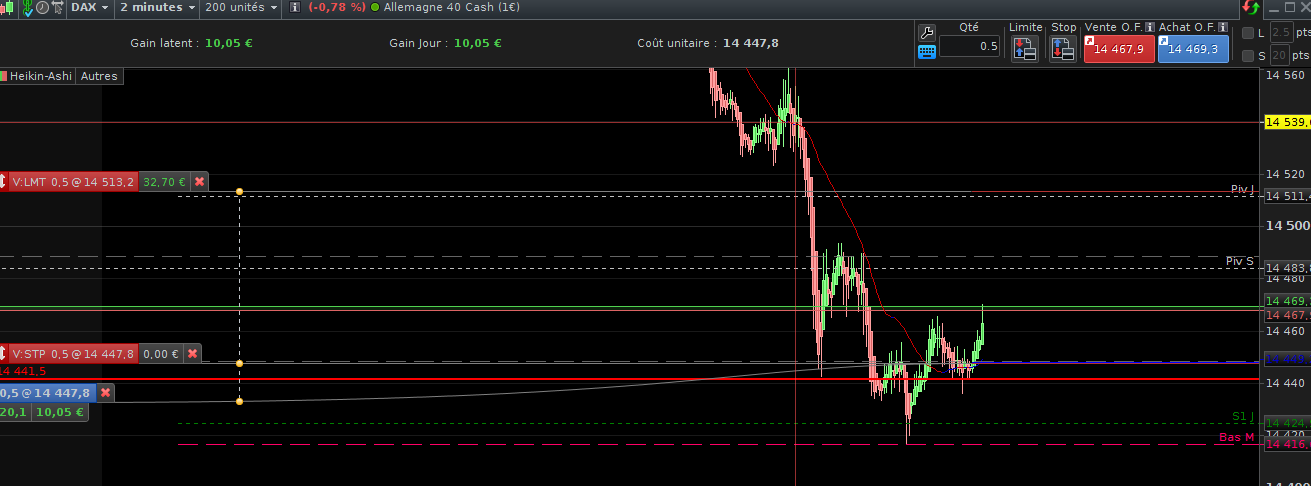The image size is (1311, 486).
Task: Select the Autres tab
Action: [99, 76]
